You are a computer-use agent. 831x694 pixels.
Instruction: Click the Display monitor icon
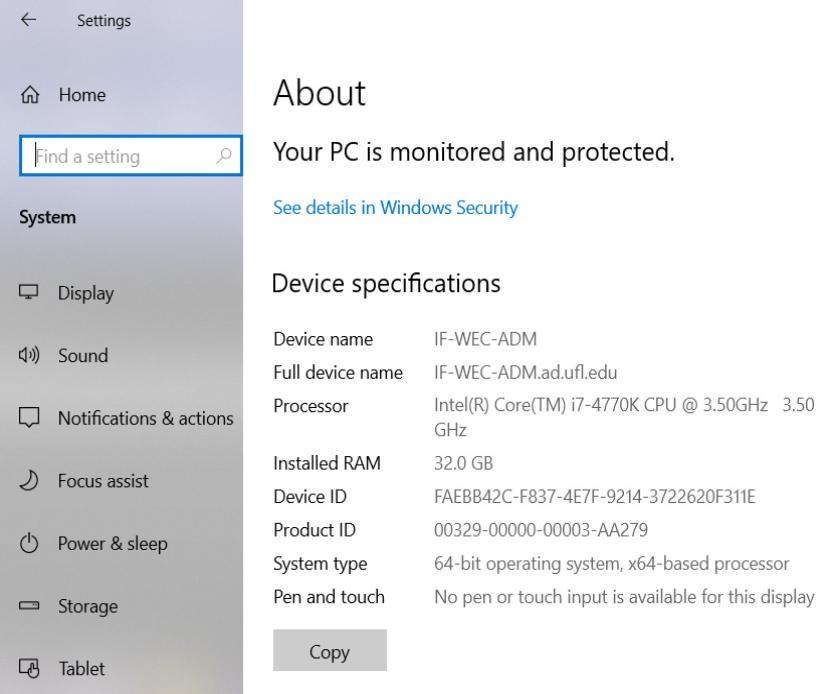point(29,292)
